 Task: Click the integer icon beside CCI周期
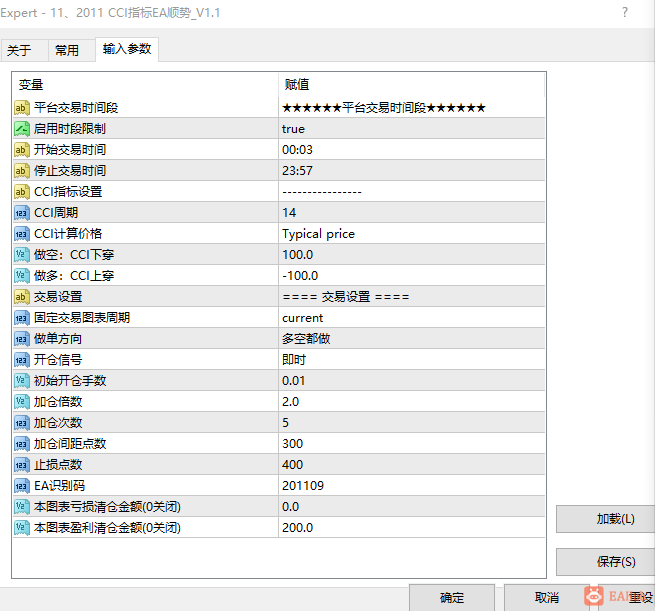click(x=21, y=213)
